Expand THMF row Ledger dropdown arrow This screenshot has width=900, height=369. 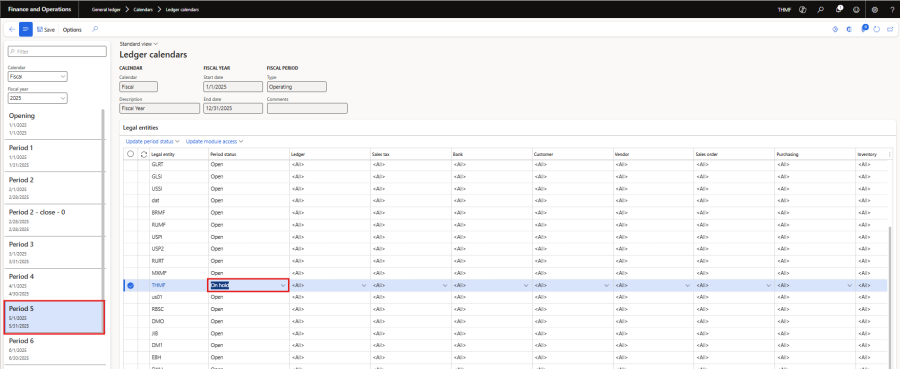(x=364, y=285)
